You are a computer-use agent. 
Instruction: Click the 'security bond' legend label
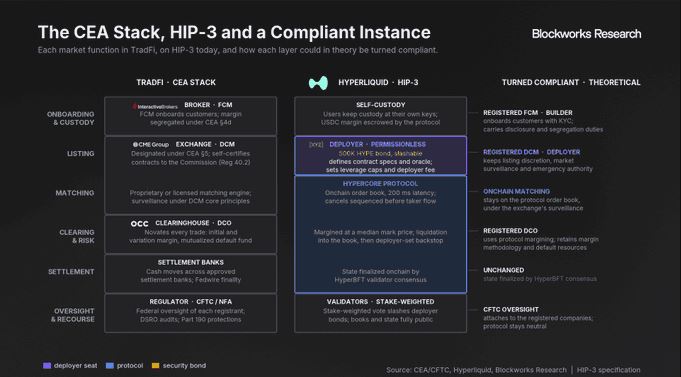[184, 366]
